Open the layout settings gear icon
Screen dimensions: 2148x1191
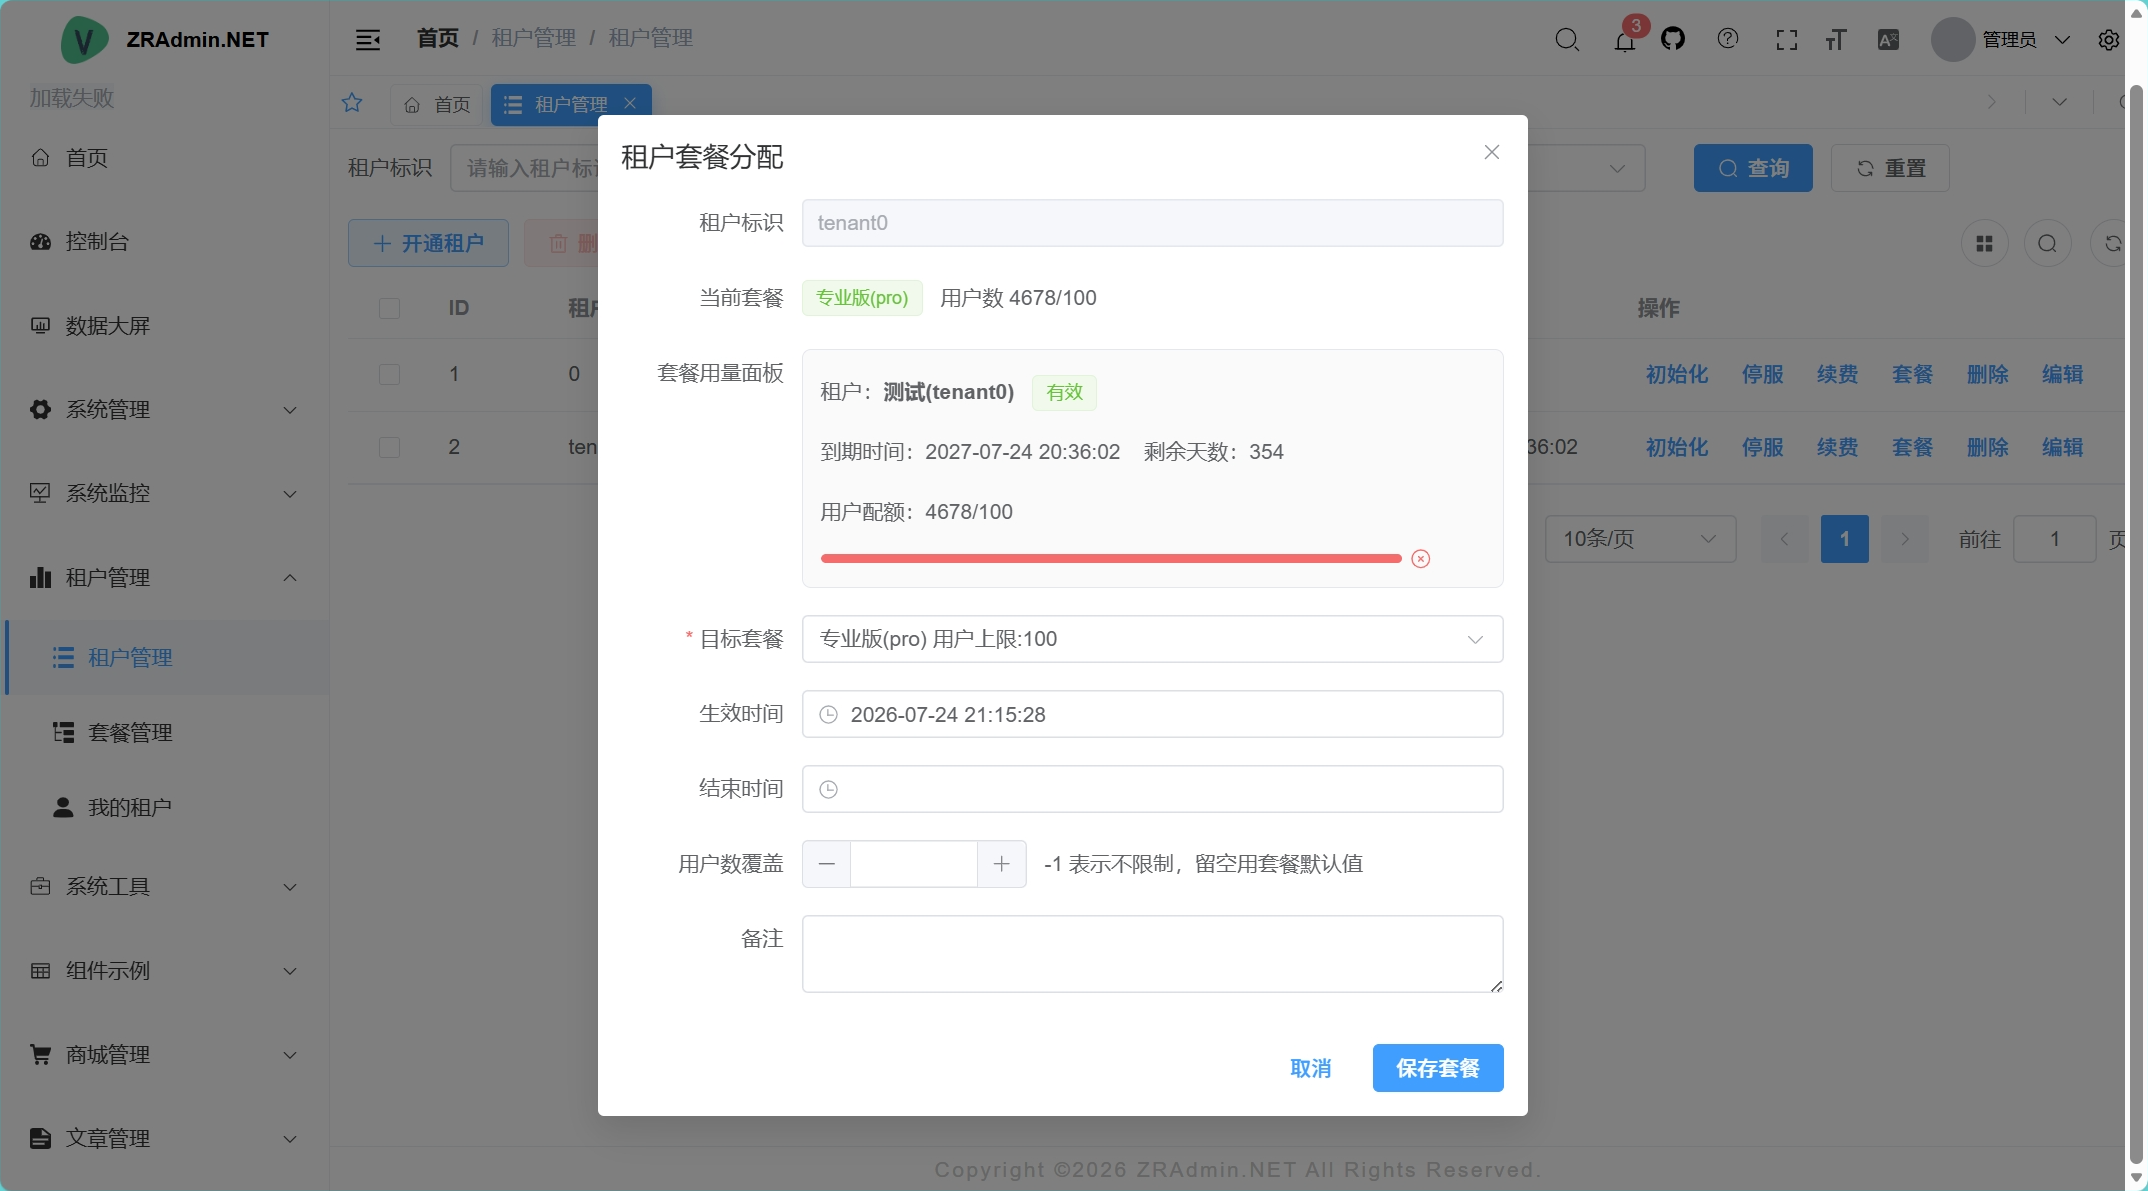pyautogui.click(x=2109, y=40)
